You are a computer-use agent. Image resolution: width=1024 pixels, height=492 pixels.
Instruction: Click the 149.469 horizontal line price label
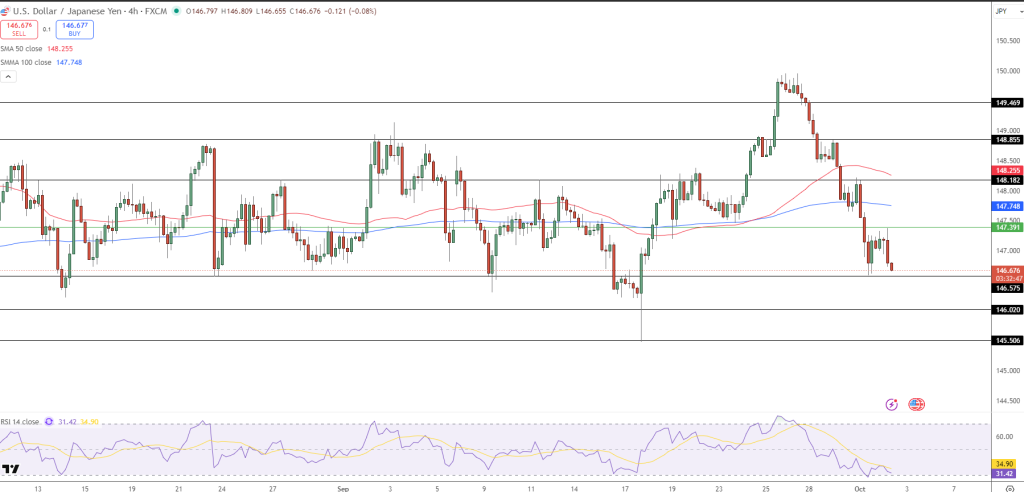tap(1006, 102)
